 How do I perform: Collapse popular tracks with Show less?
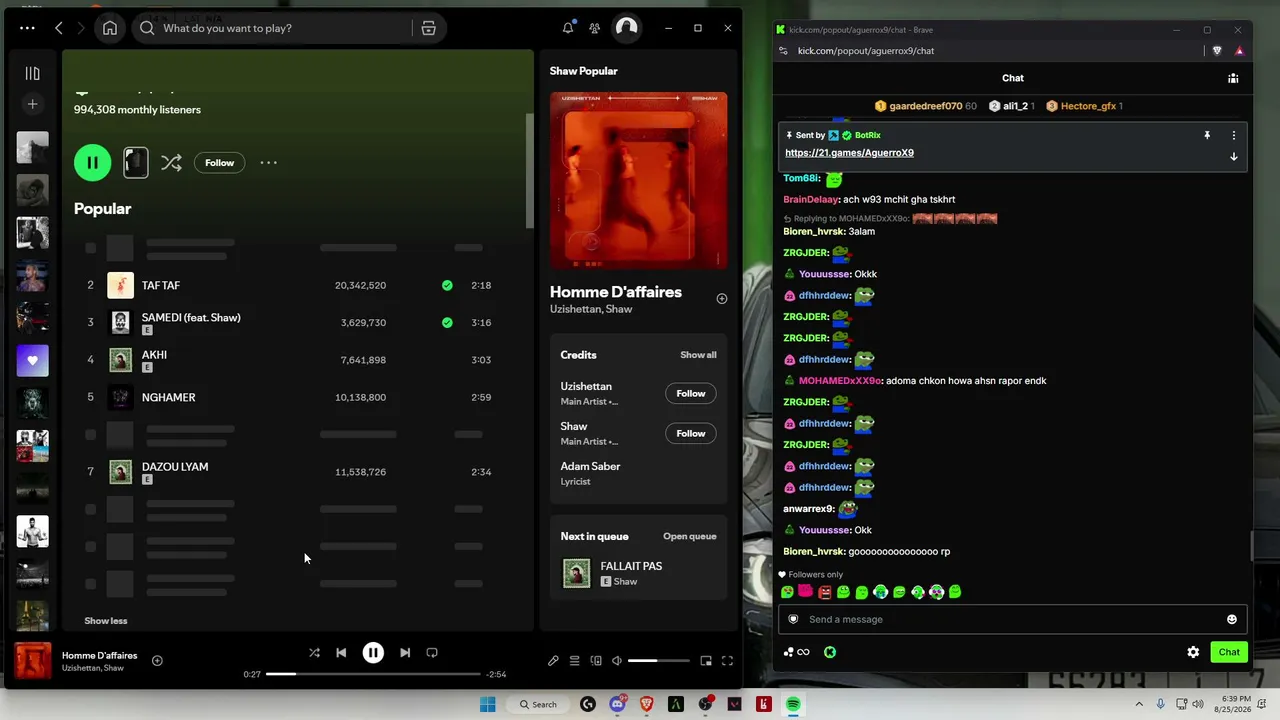105,621
